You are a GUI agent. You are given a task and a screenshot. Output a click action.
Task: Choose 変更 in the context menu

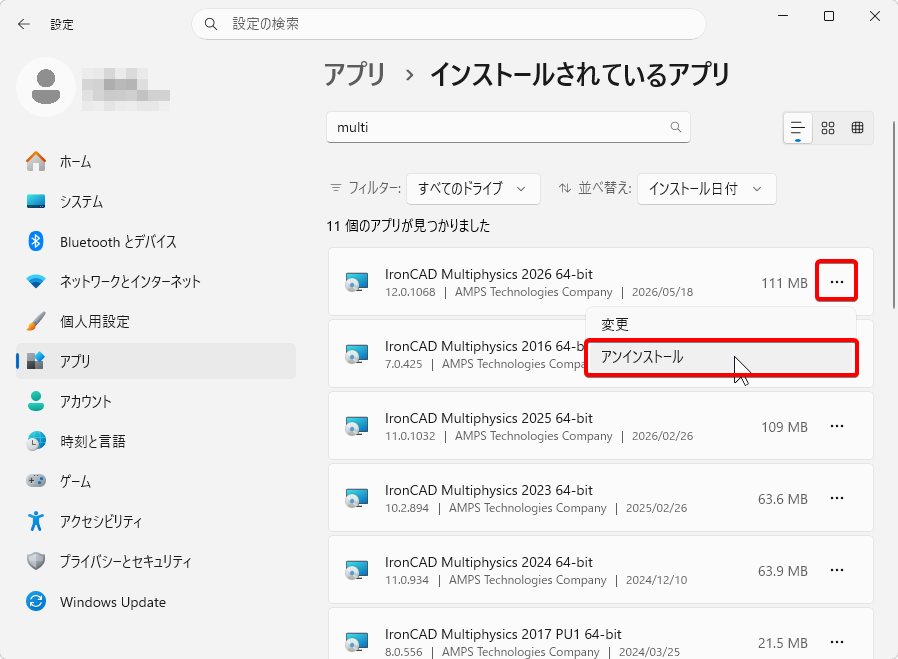click(x=720, y=325)
